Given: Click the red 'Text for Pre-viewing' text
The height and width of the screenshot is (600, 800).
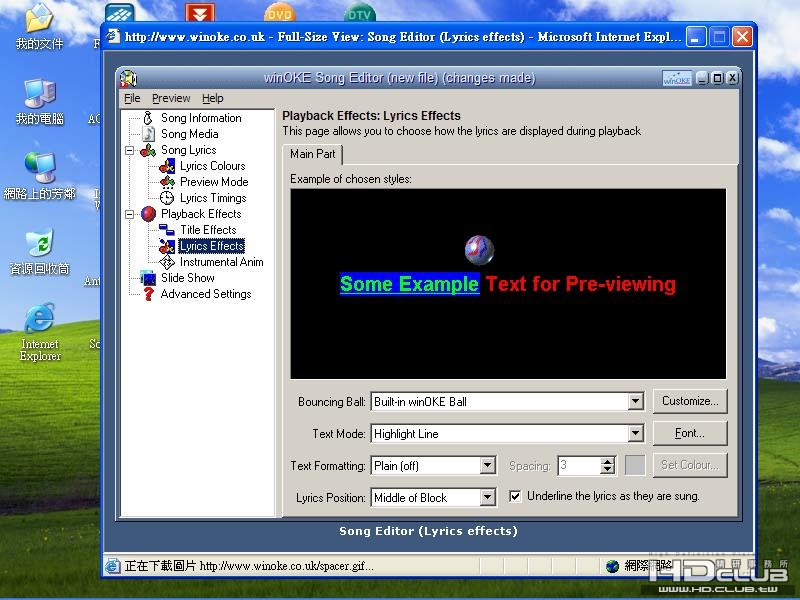Looking at the screenshot, I should click(581, 284).
